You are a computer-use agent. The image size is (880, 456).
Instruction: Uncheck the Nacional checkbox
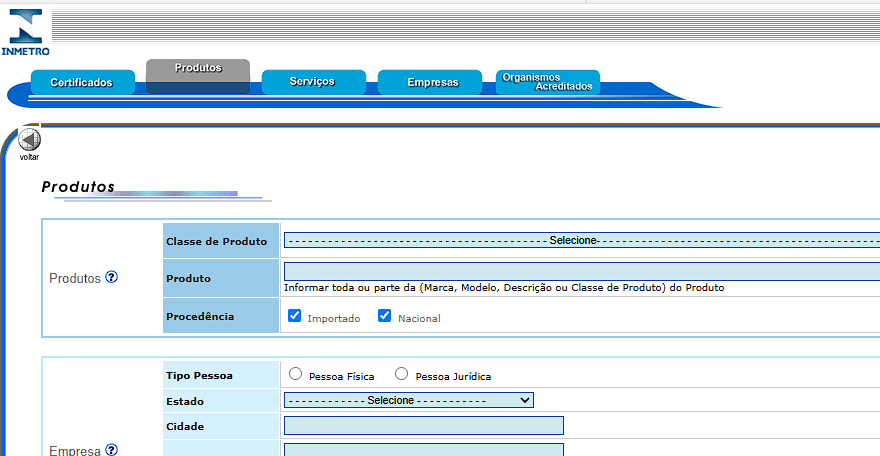(x=384, y=316)
